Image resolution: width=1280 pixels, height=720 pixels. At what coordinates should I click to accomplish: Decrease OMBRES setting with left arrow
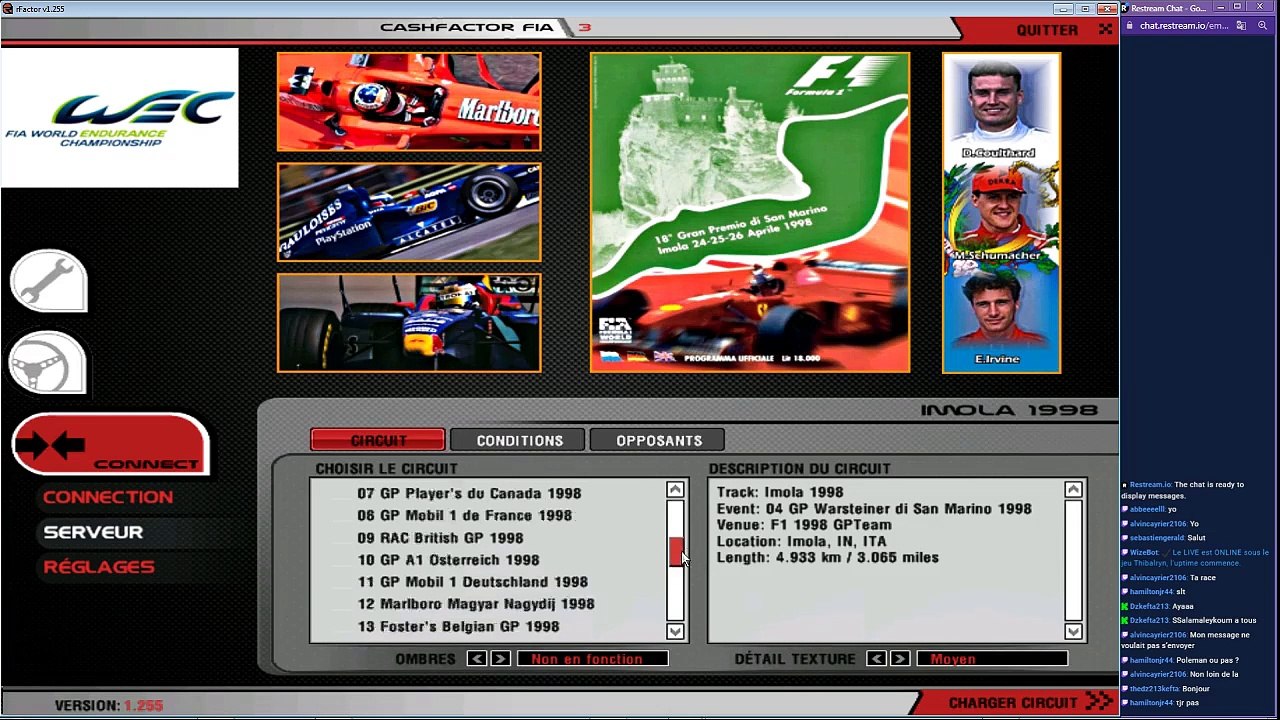click(x=477, y=658)
